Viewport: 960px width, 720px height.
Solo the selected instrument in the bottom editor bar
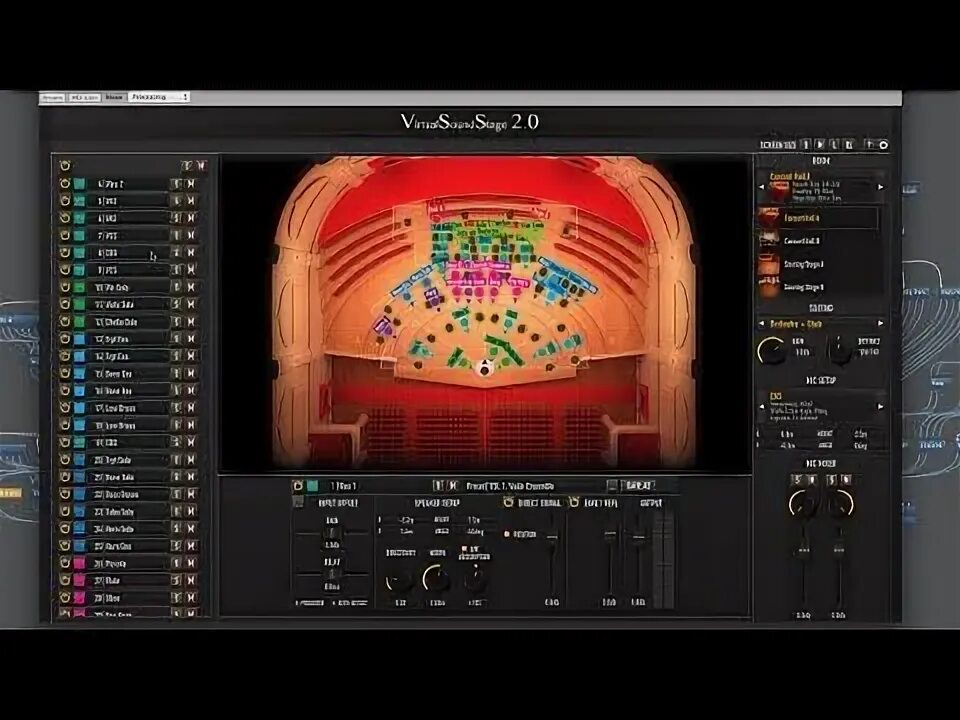point(438,486)
